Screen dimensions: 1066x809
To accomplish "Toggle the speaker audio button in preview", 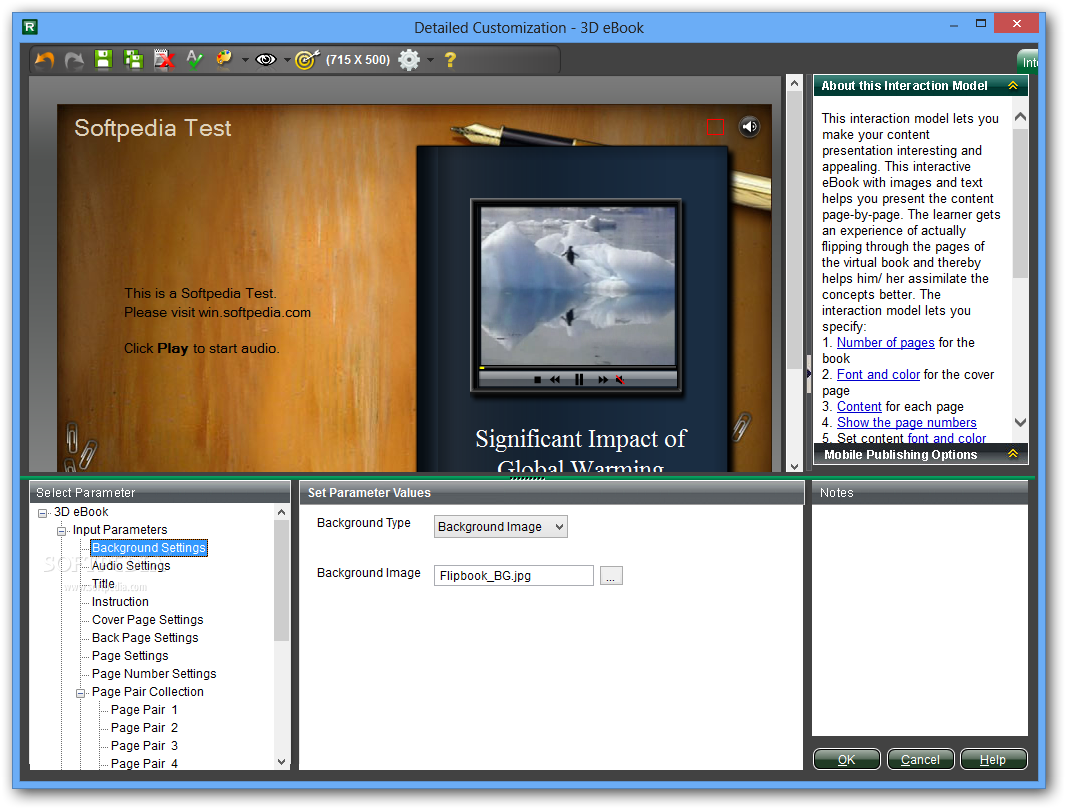I will [749, 126].
